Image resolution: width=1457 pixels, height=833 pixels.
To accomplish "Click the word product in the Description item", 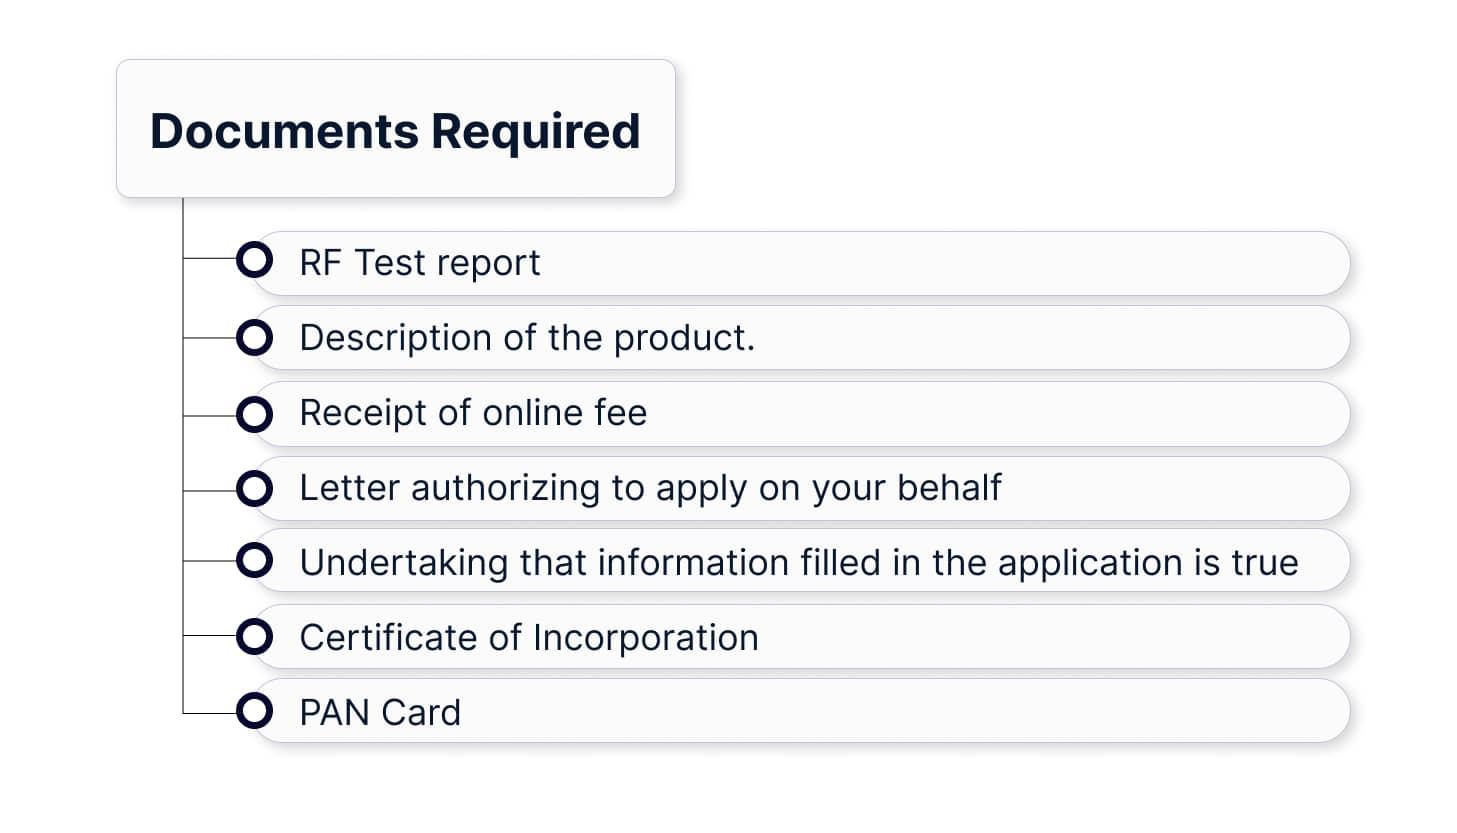I will (x=679, y=338).
